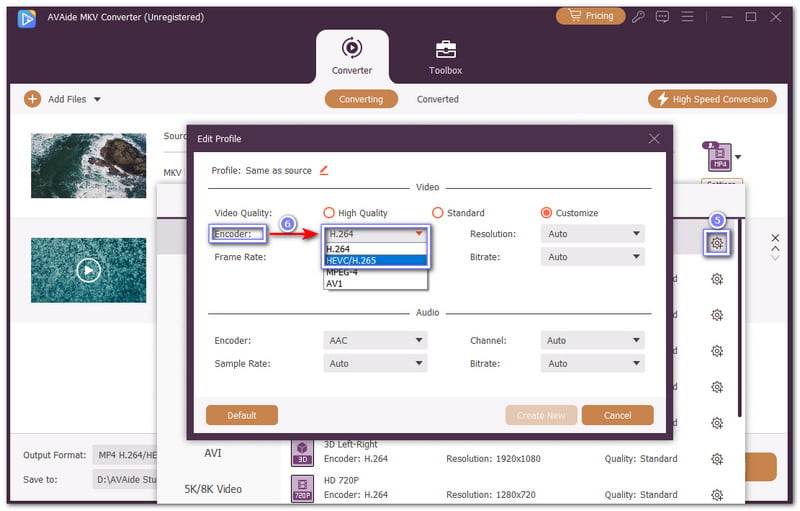Play the second video thumbnail
This screenshot has height=511, width=800.
[88, 270]
